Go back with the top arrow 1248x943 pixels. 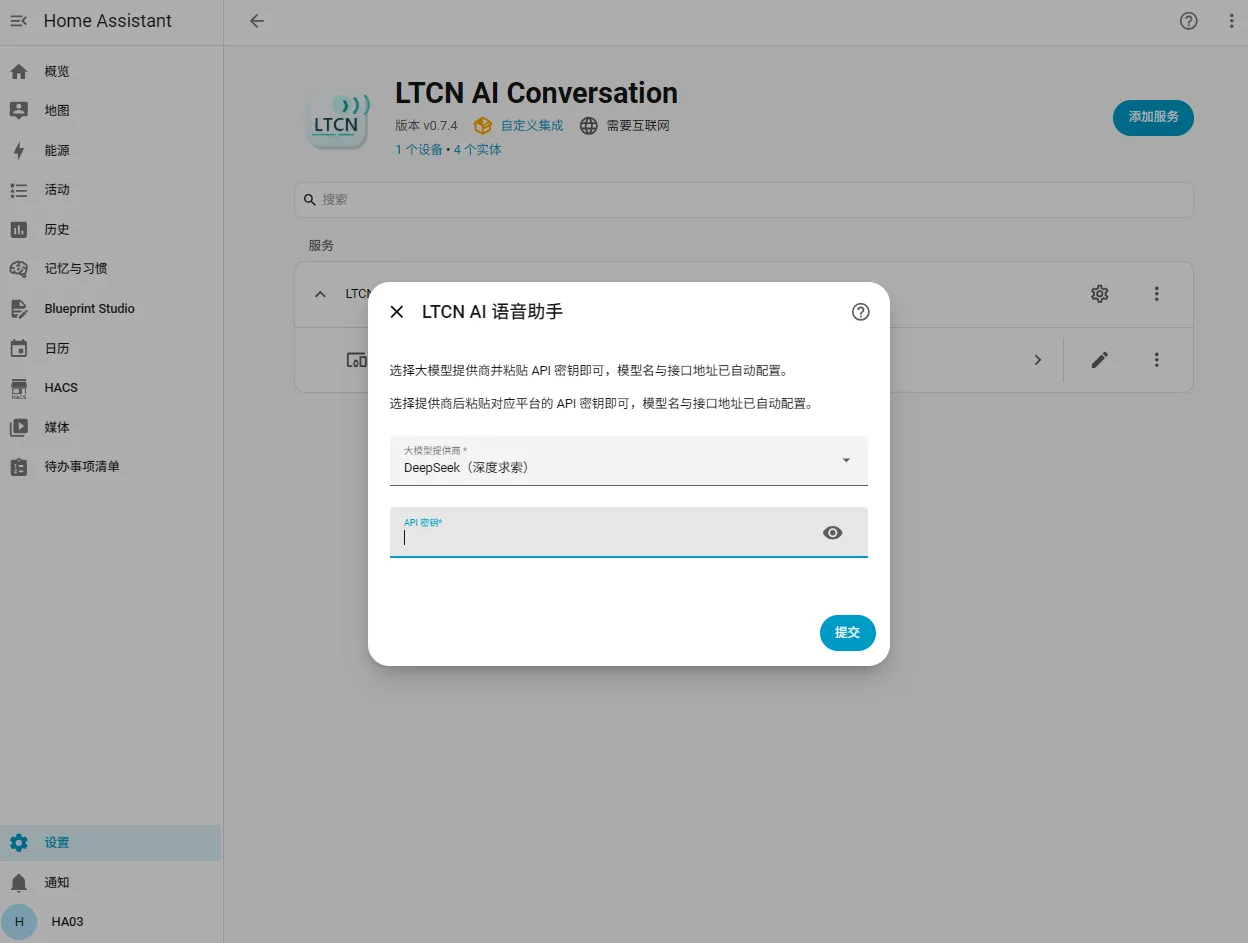click(x=257, y=21)
